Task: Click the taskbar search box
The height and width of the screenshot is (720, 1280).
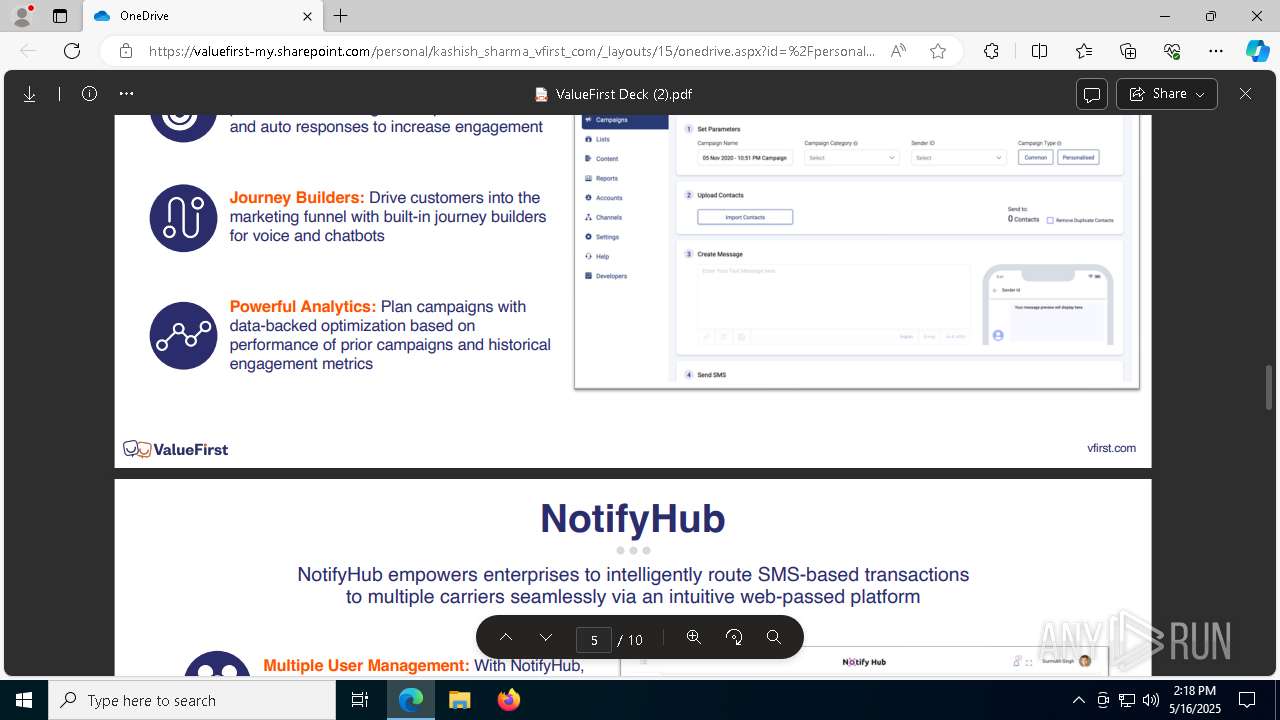Action: 192,700
